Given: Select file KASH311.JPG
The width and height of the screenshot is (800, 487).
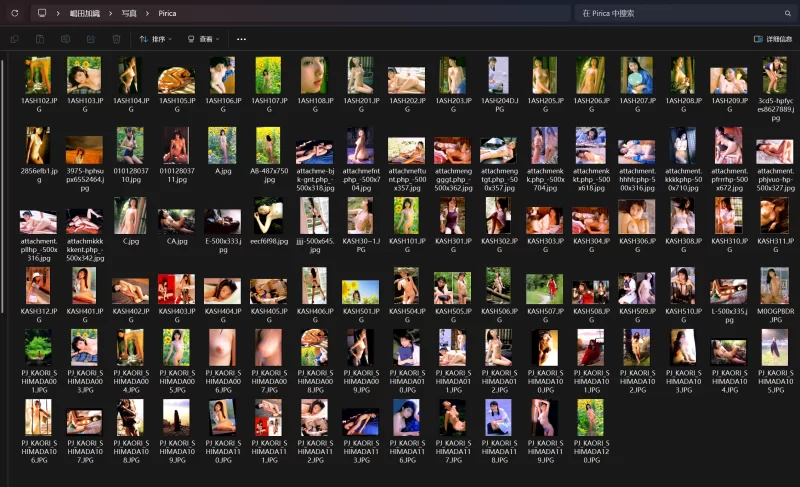Looking at the screenshot, I should [775, 225].
